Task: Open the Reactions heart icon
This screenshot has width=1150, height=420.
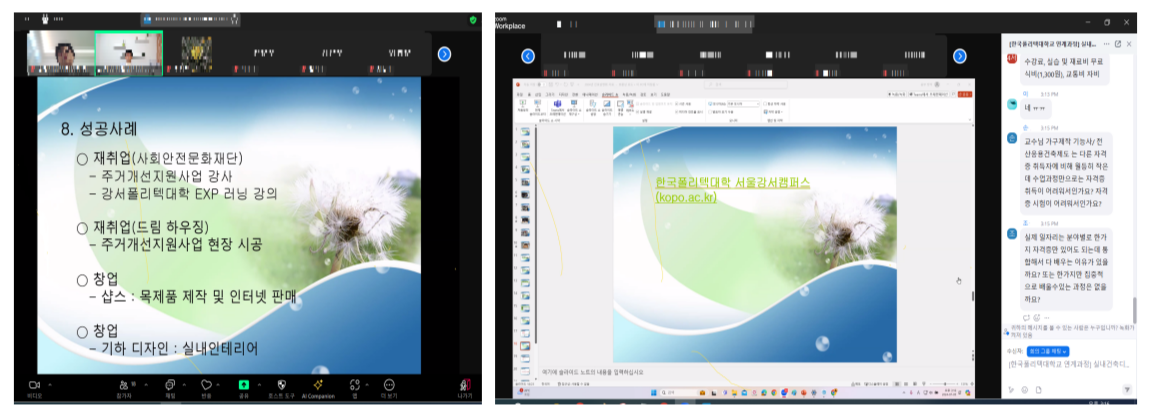Action: (x=206, y=385)
